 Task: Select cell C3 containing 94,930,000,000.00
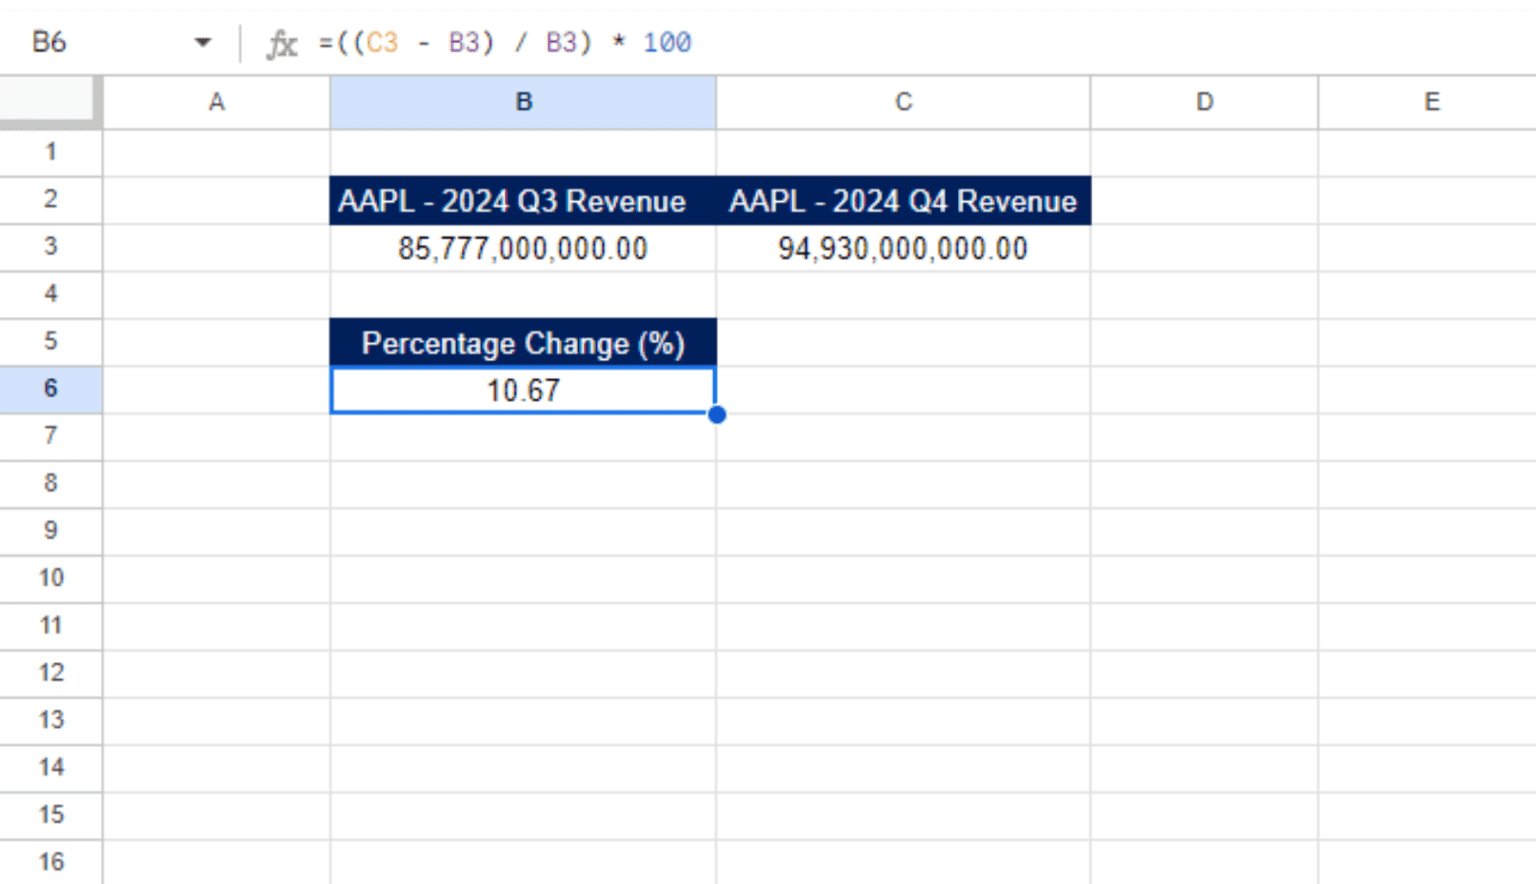[902, 247]
